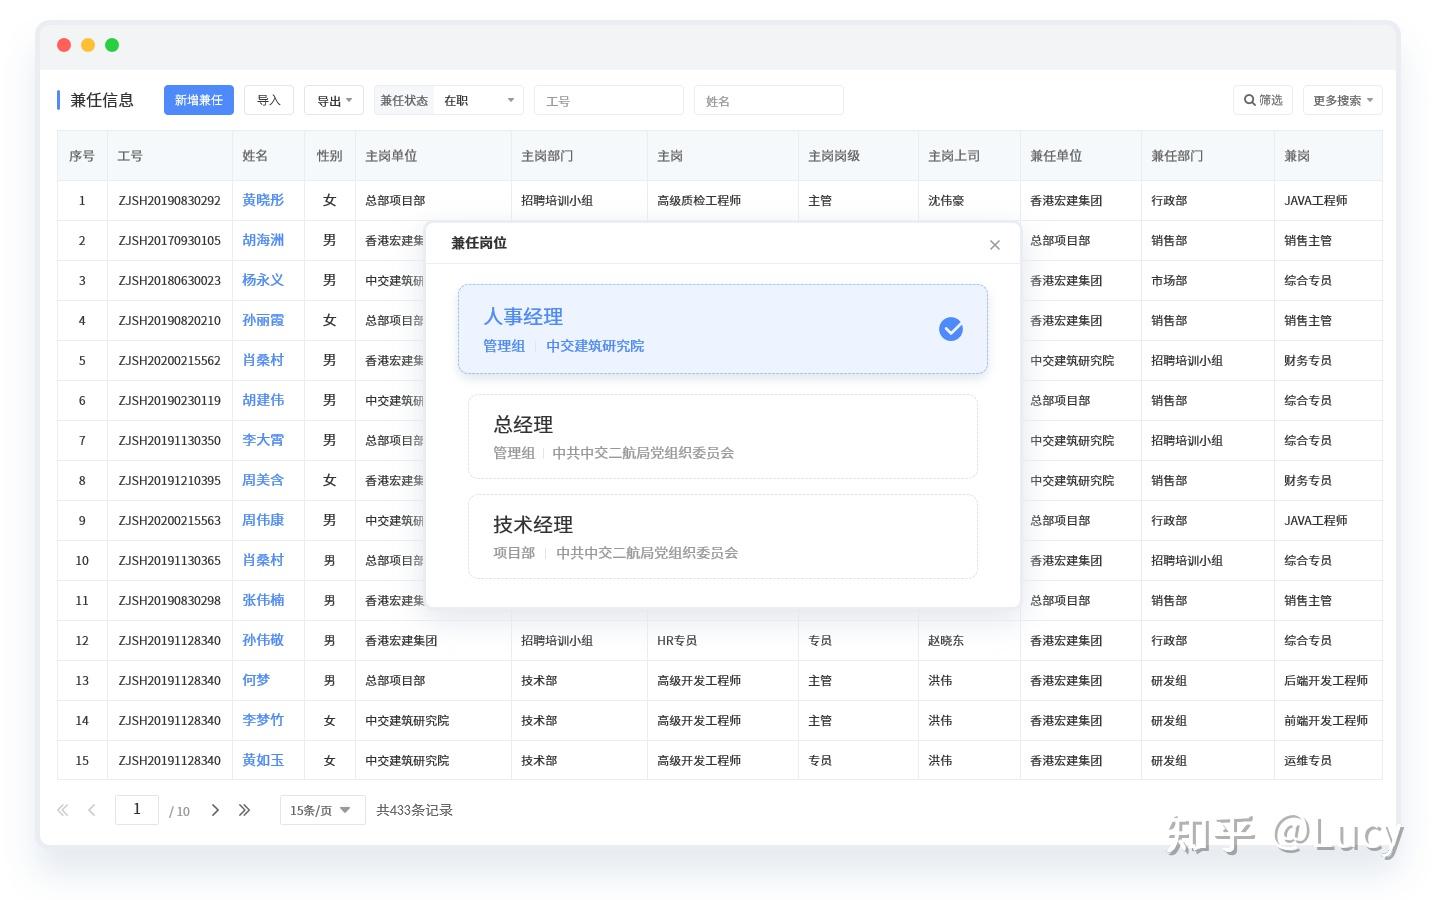Click the page number input box
Image resolution: width=1440 pixels, height=900 pixels.
coord(137,809)
